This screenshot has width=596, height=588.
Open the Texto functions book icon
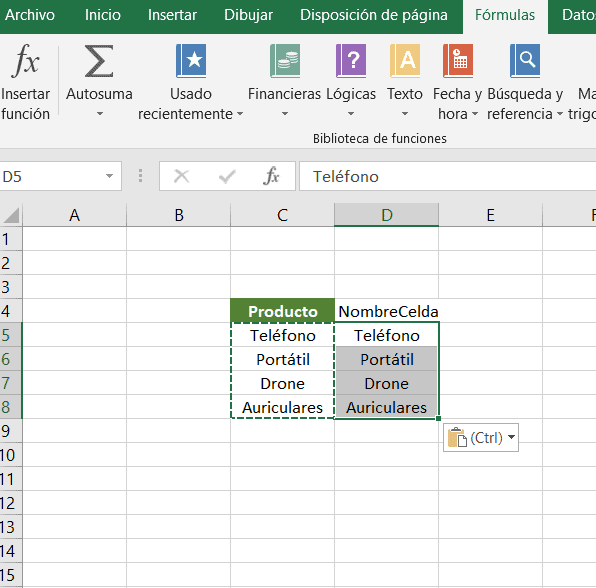(405, 61)
